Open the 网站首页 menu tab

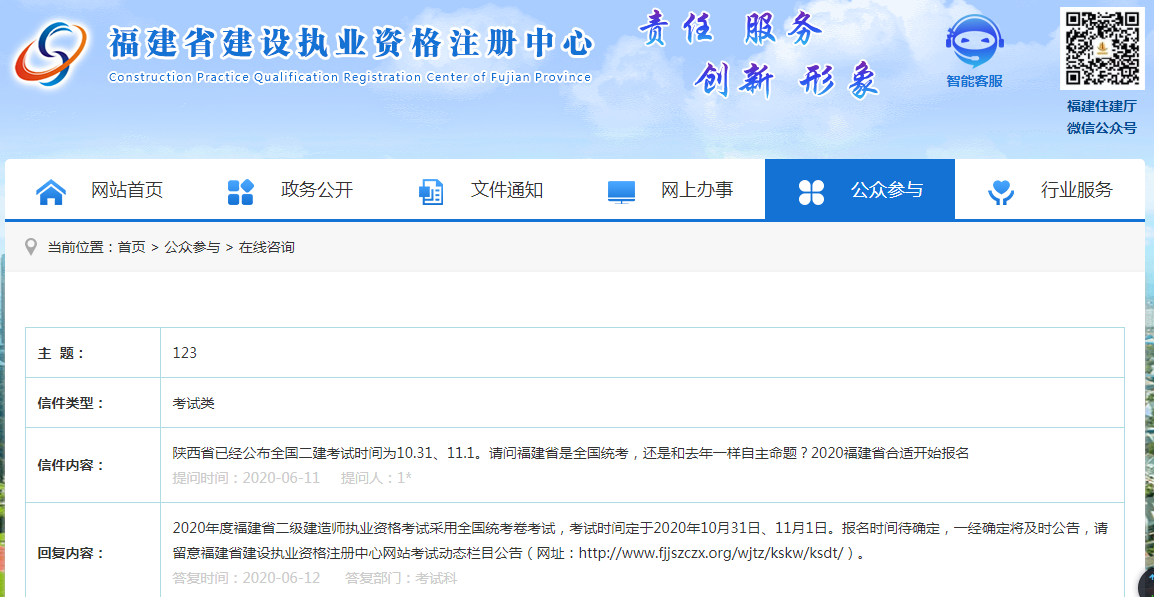point(100,190)
